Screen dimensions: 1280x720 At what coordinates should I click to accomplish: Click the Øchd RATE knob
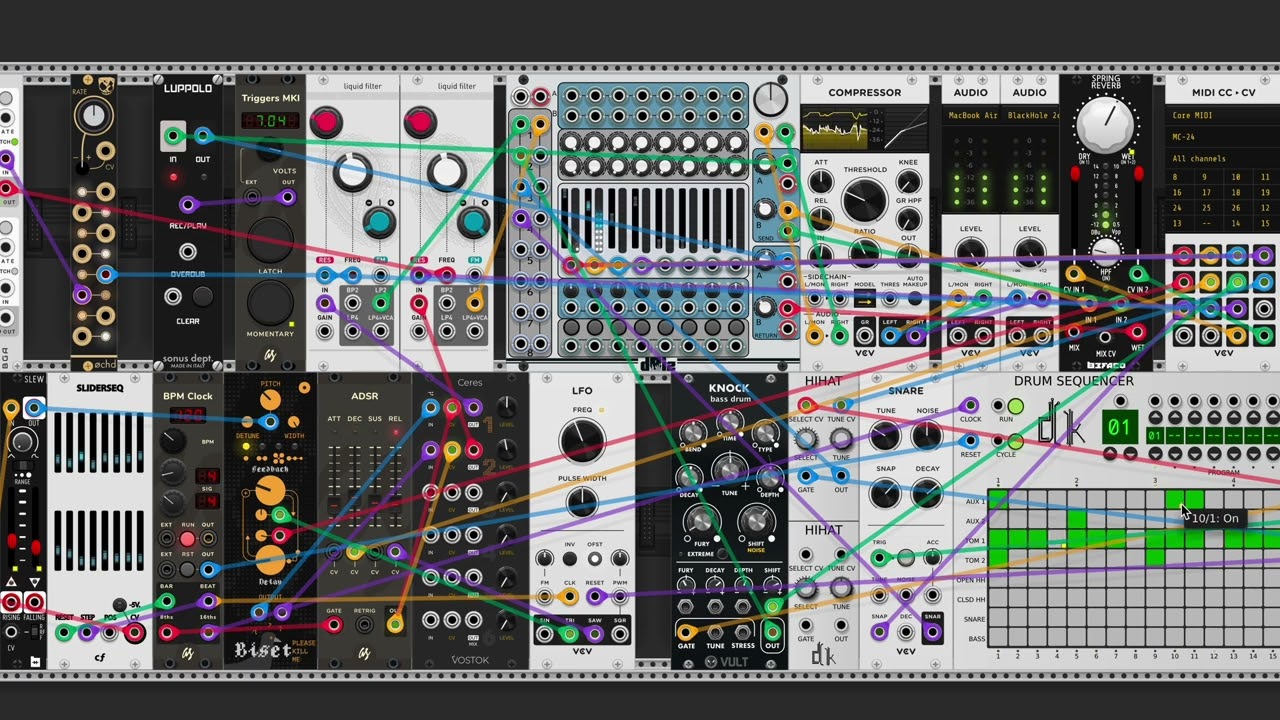[x=93, y=117]
